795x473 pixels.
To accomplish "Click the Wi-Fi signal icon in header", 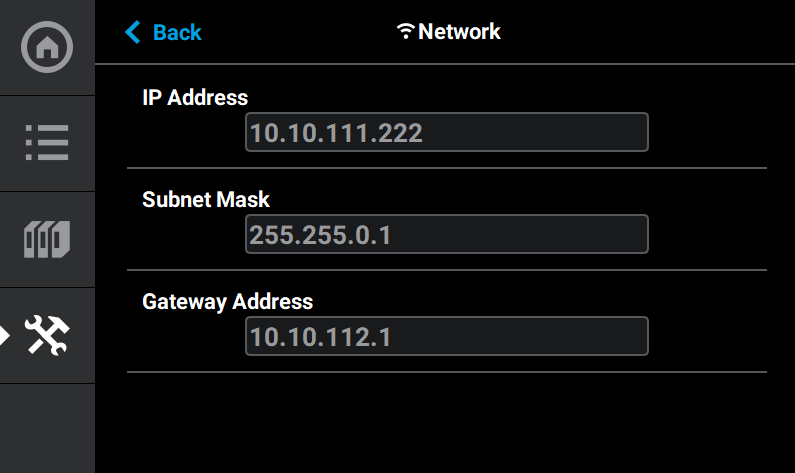I will click(x=405, y=32).
